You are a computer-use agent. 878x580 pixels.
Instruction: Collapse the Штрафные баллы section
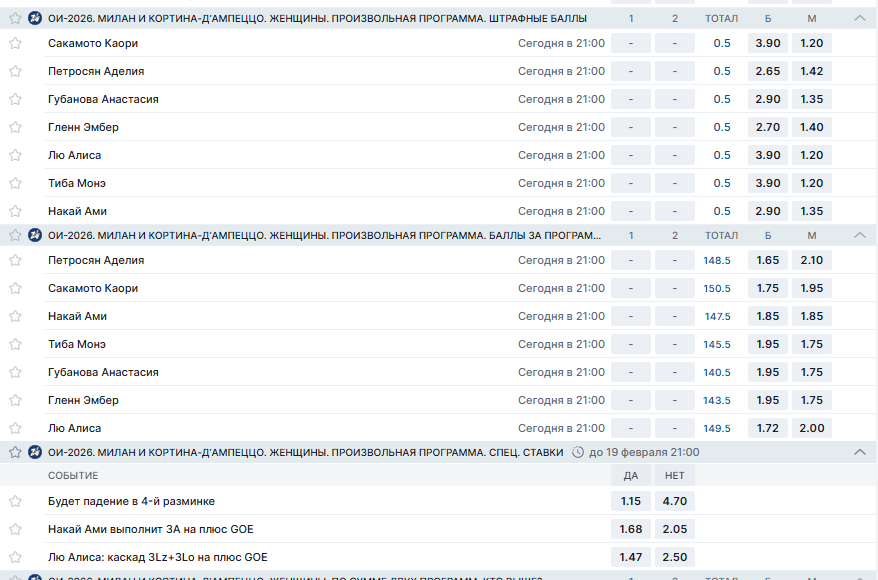859,18
